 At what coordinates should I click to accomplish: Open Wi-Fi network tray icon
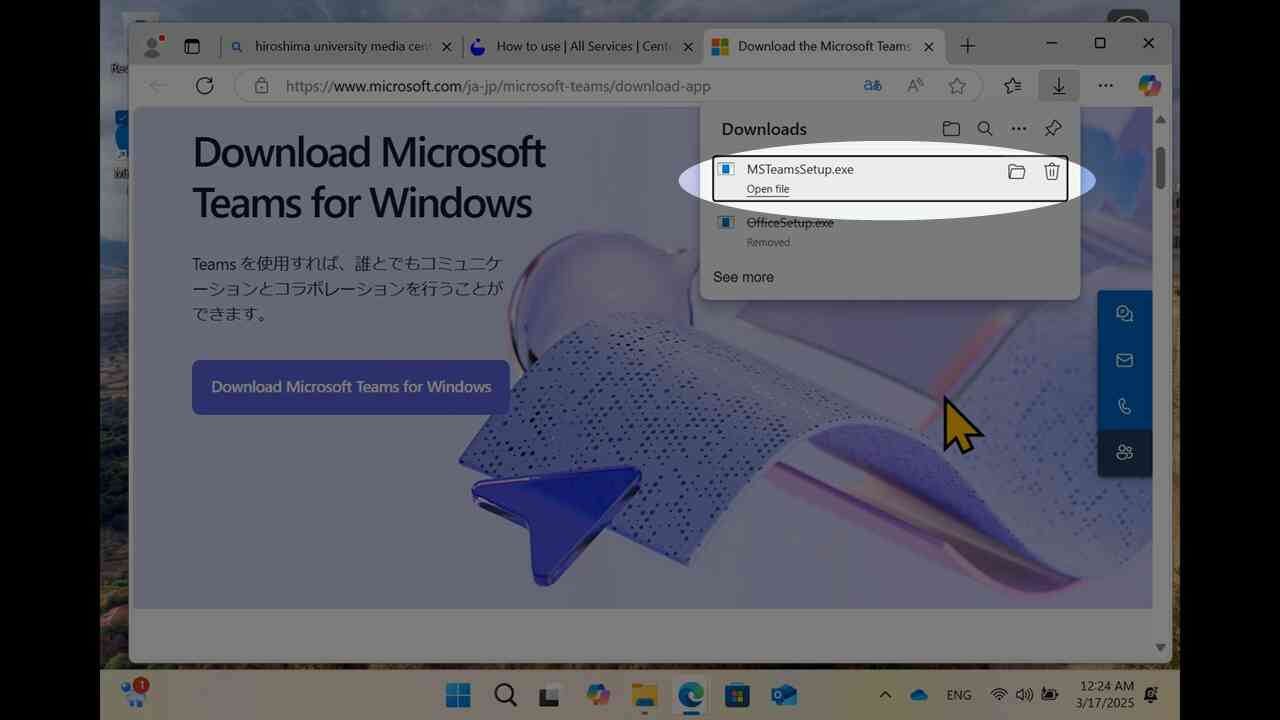tap(998, 695)
